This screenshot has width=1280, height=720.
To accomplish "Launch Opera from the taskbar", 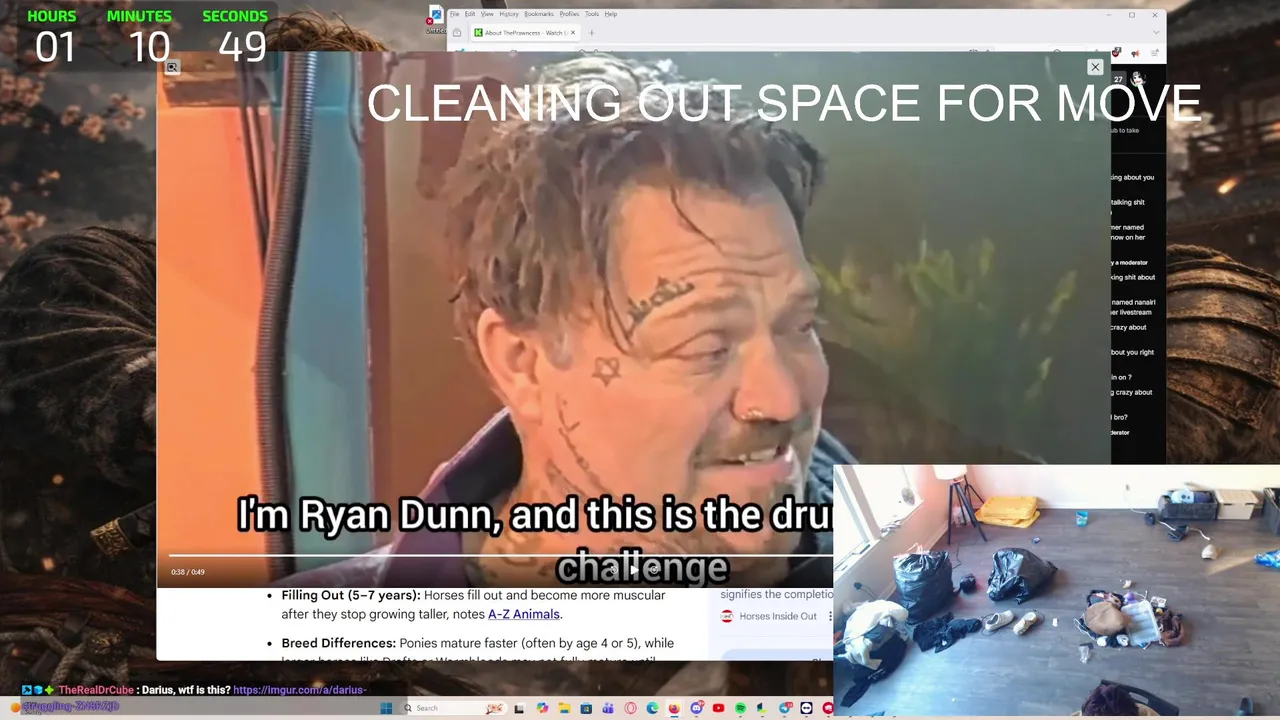I will [630, 708].
